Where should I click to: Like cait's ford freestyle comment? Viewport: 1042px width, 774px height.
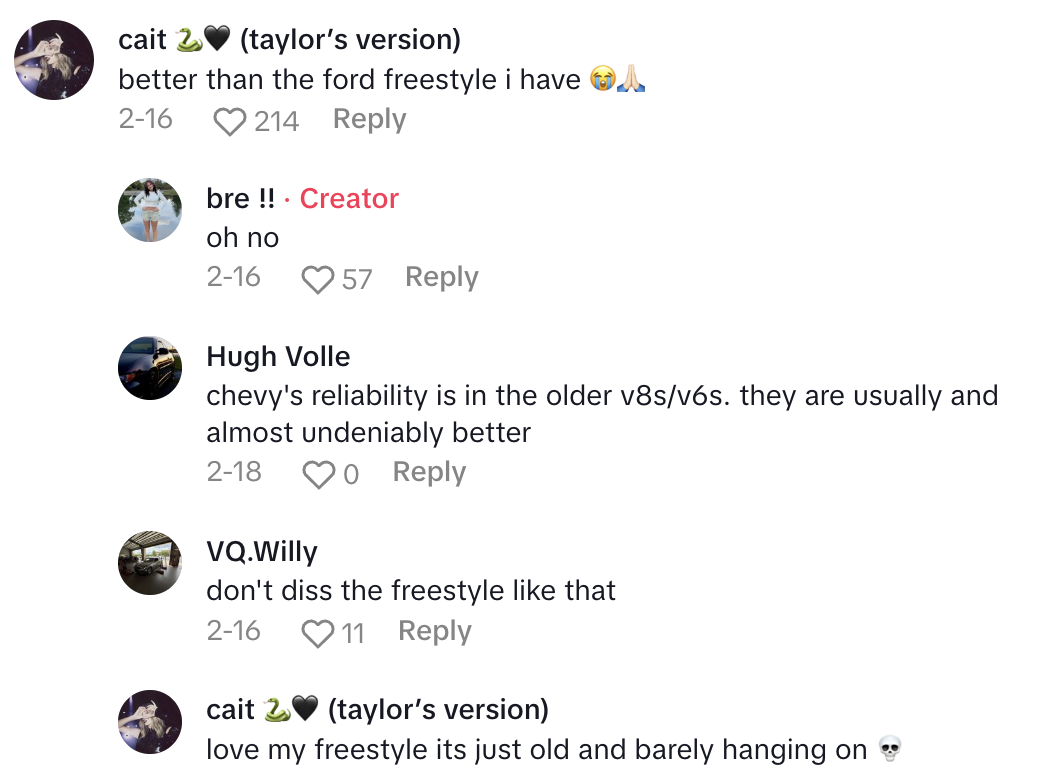click(230, 121)
